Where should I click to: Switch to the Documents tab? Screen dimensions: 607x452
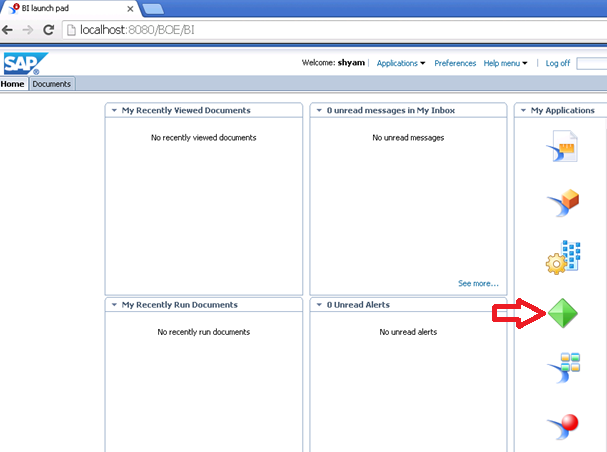click(x=52, y=84)
